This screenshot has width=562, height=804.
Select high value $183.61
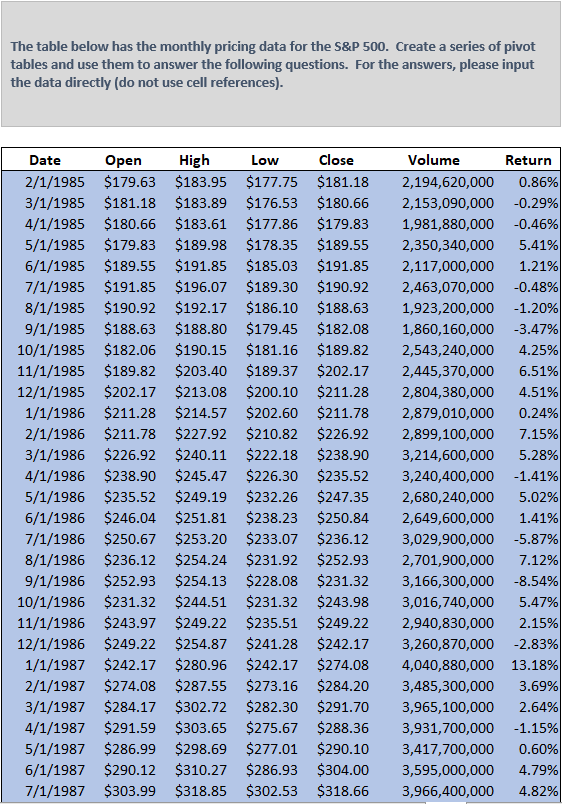click(200, 224)
